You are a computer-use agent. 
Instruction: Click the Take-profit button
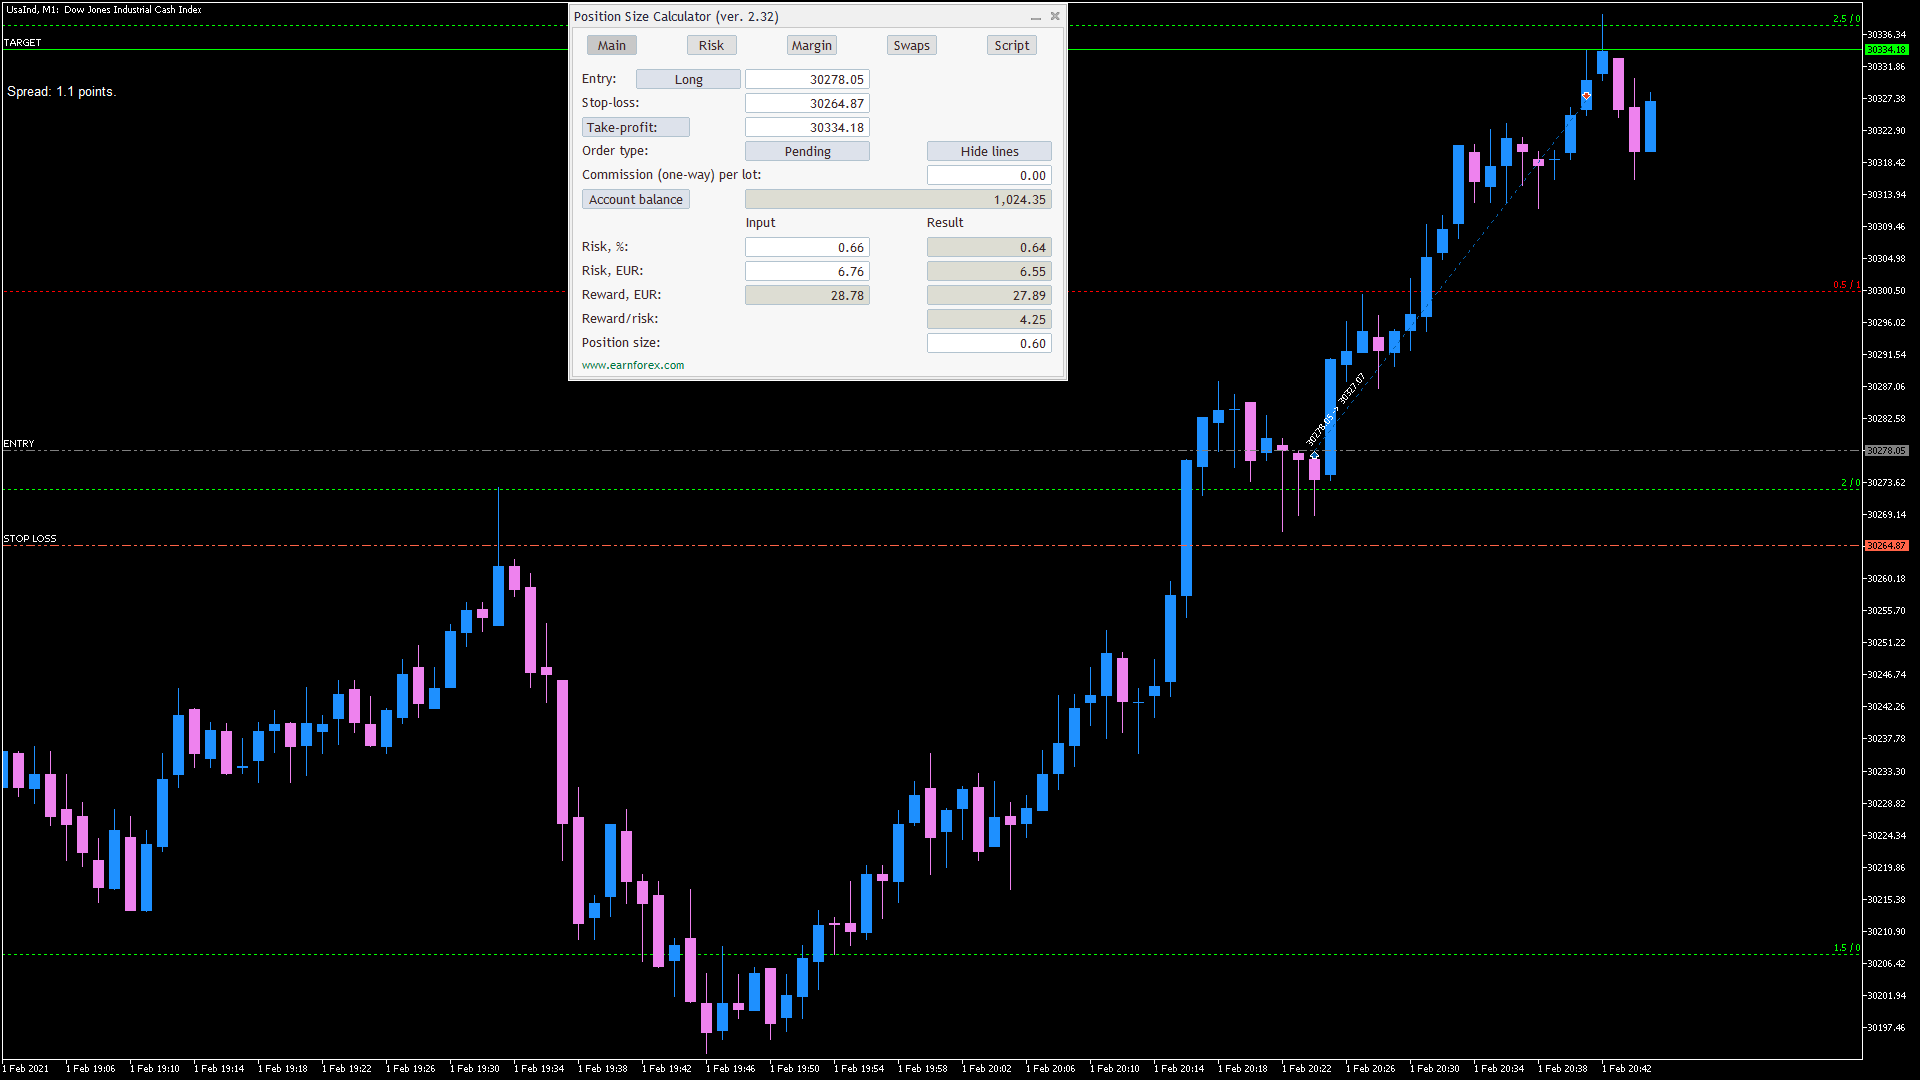(x=636, y=127)
